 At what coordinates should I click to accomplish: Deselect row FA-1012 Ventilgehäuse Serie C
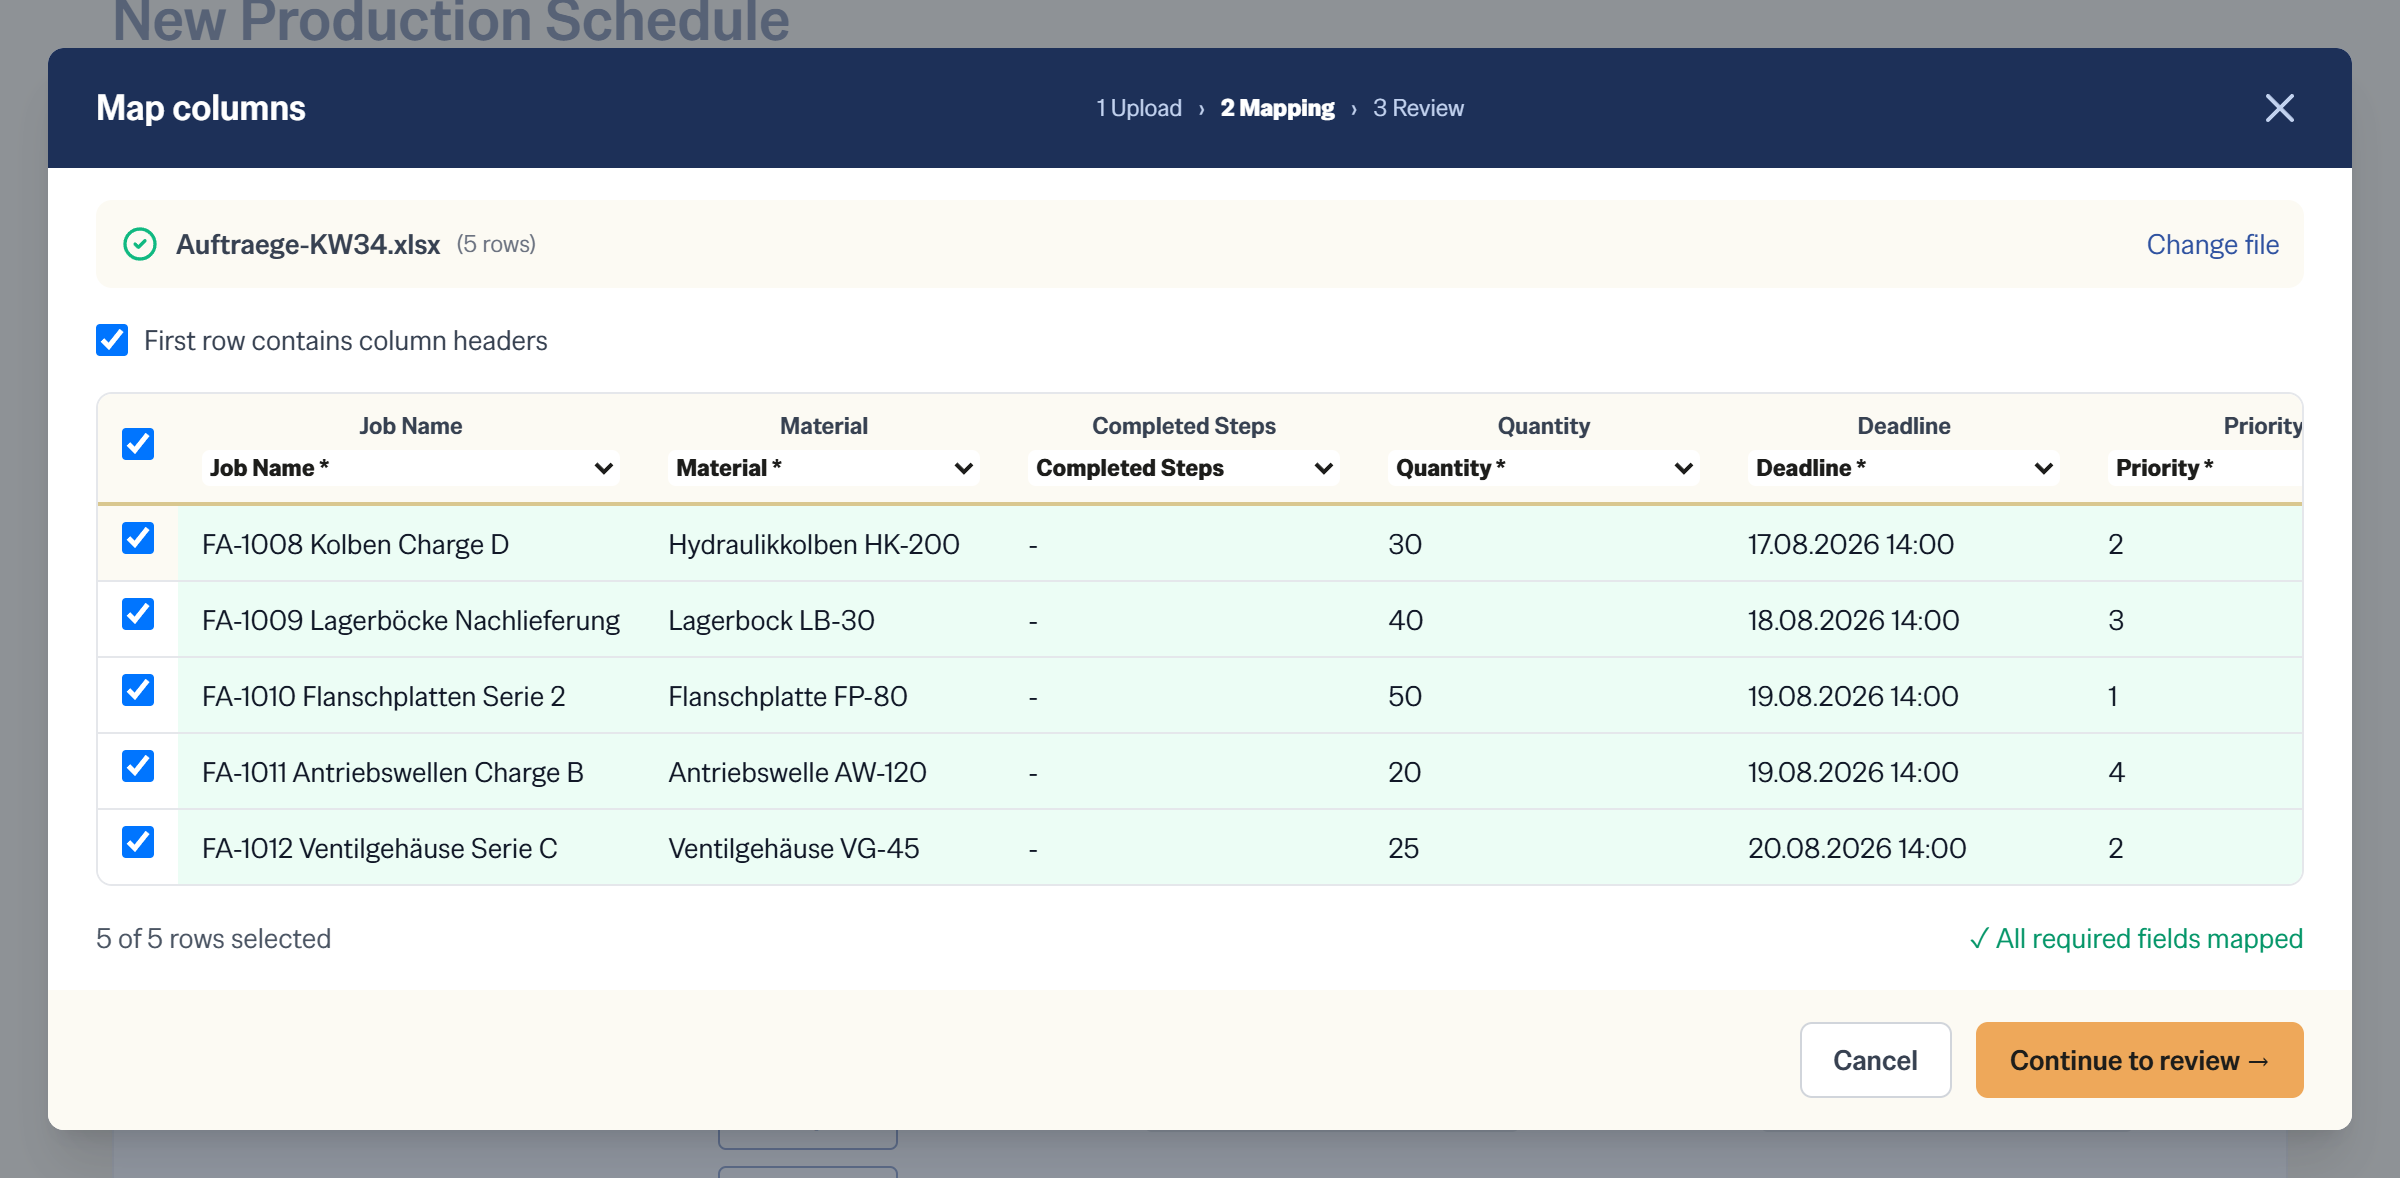pyautogui.click(x=138, y=842)
